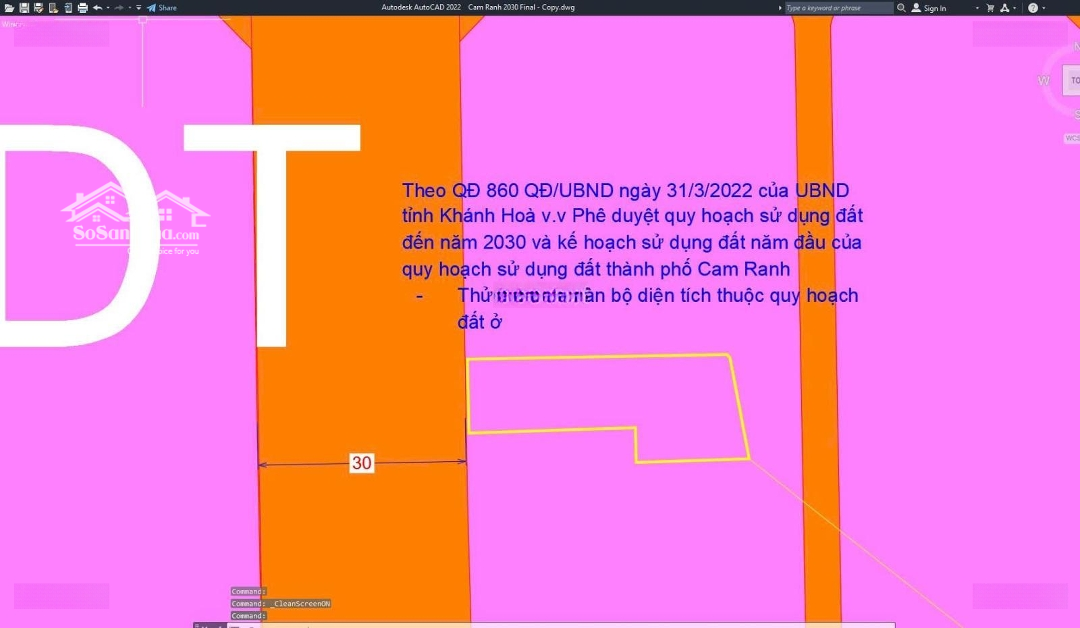Open the Help dropdown arrow
Viewport: 1080px width, 628px height.
(1045, 8)
